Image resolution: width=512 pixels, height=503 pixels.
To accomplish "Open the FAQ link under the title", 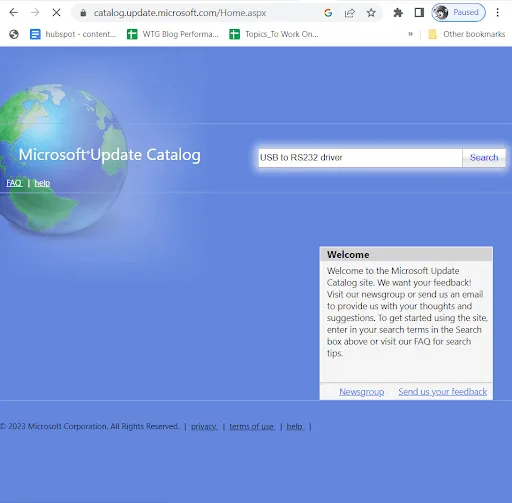I will click(x=14, y=183).
